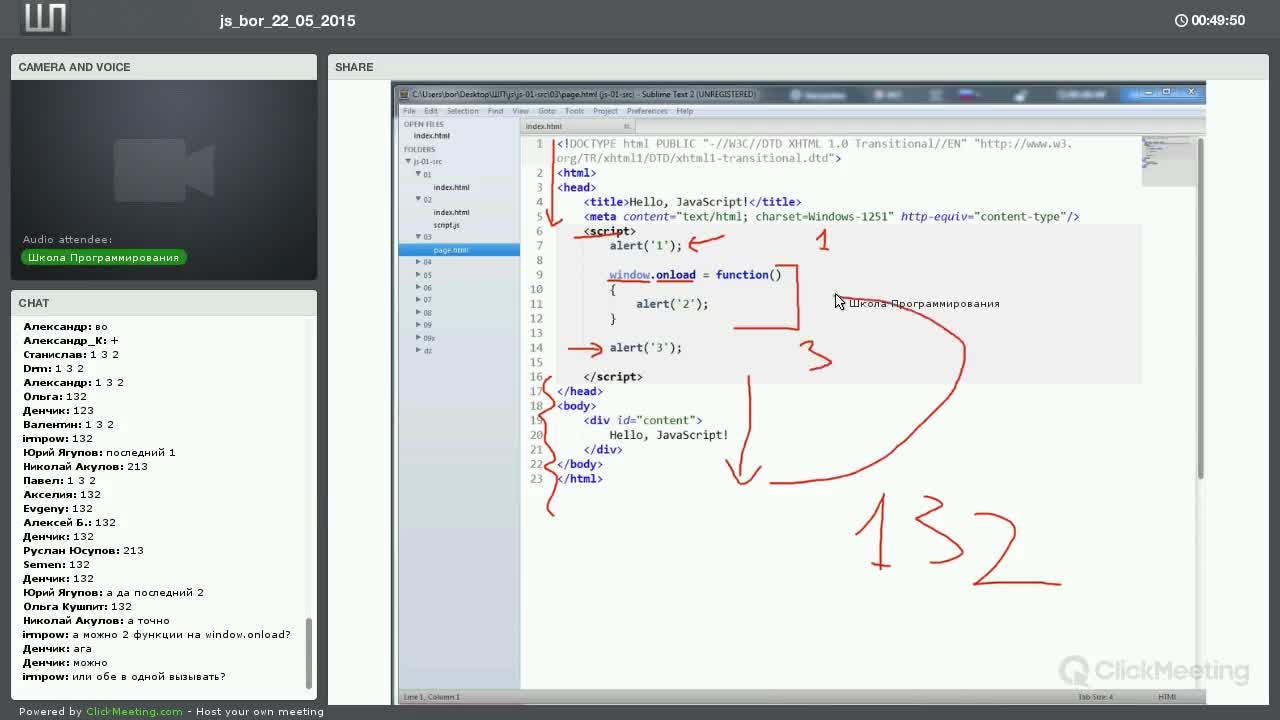Collapse folder 03 in sidebar
The height and width of the screenshot is (720, 1280).
pos(418,237)
